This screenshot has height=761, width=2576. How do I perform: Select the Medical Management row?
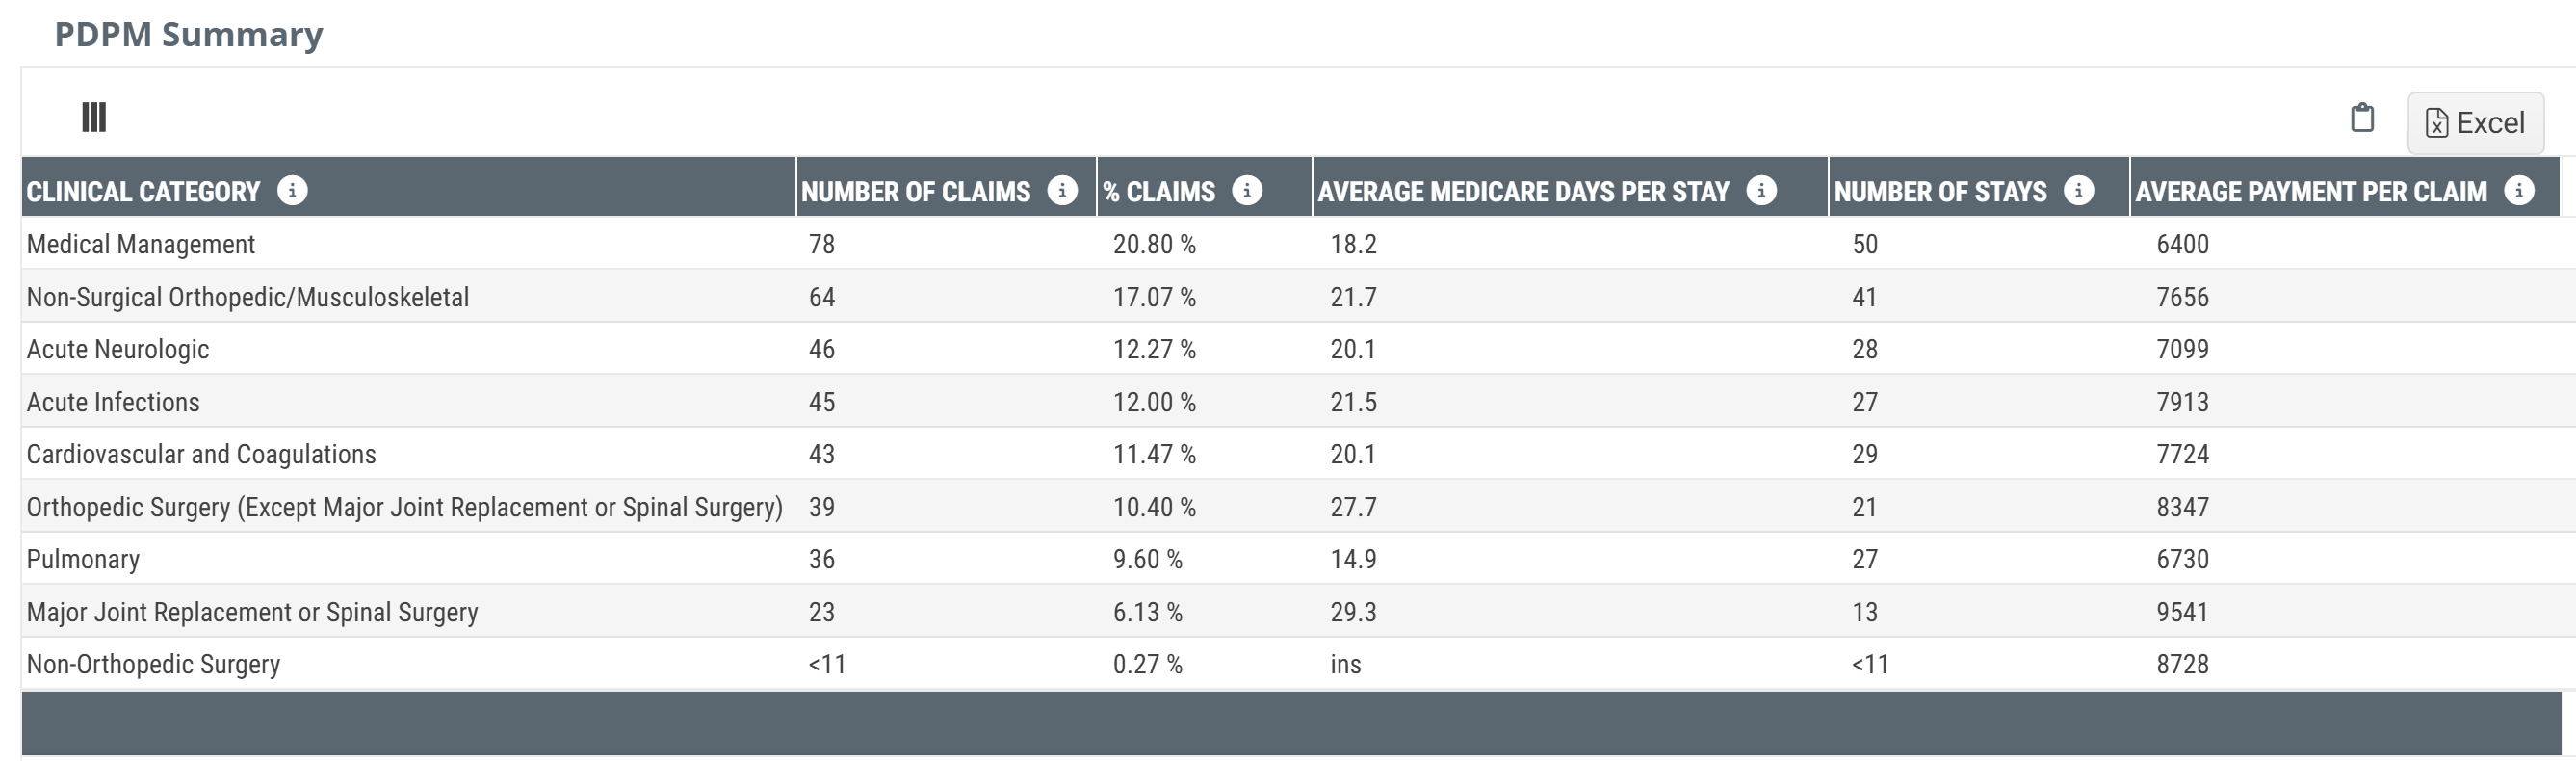141,244
